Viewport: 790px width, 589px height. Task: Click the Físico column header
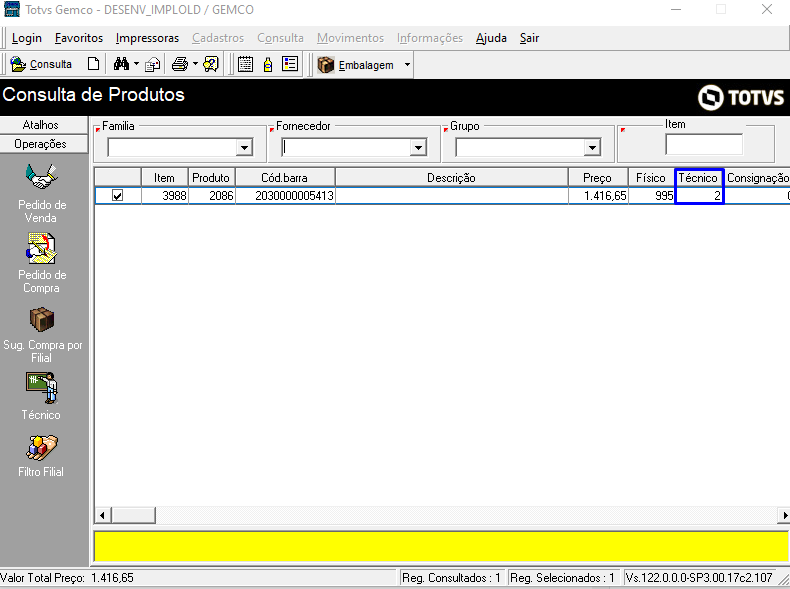[x=651, y=177]
